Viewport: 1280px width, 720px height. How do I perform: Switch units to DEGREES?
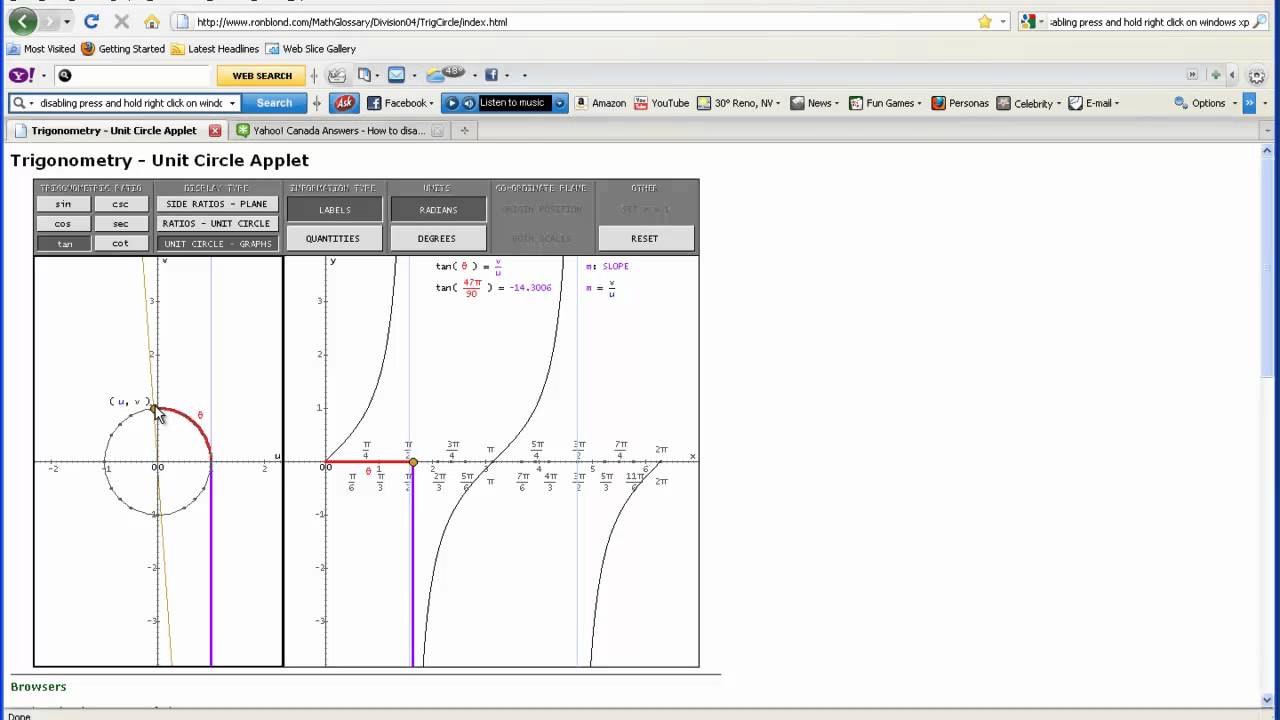[x=437, y=238]
